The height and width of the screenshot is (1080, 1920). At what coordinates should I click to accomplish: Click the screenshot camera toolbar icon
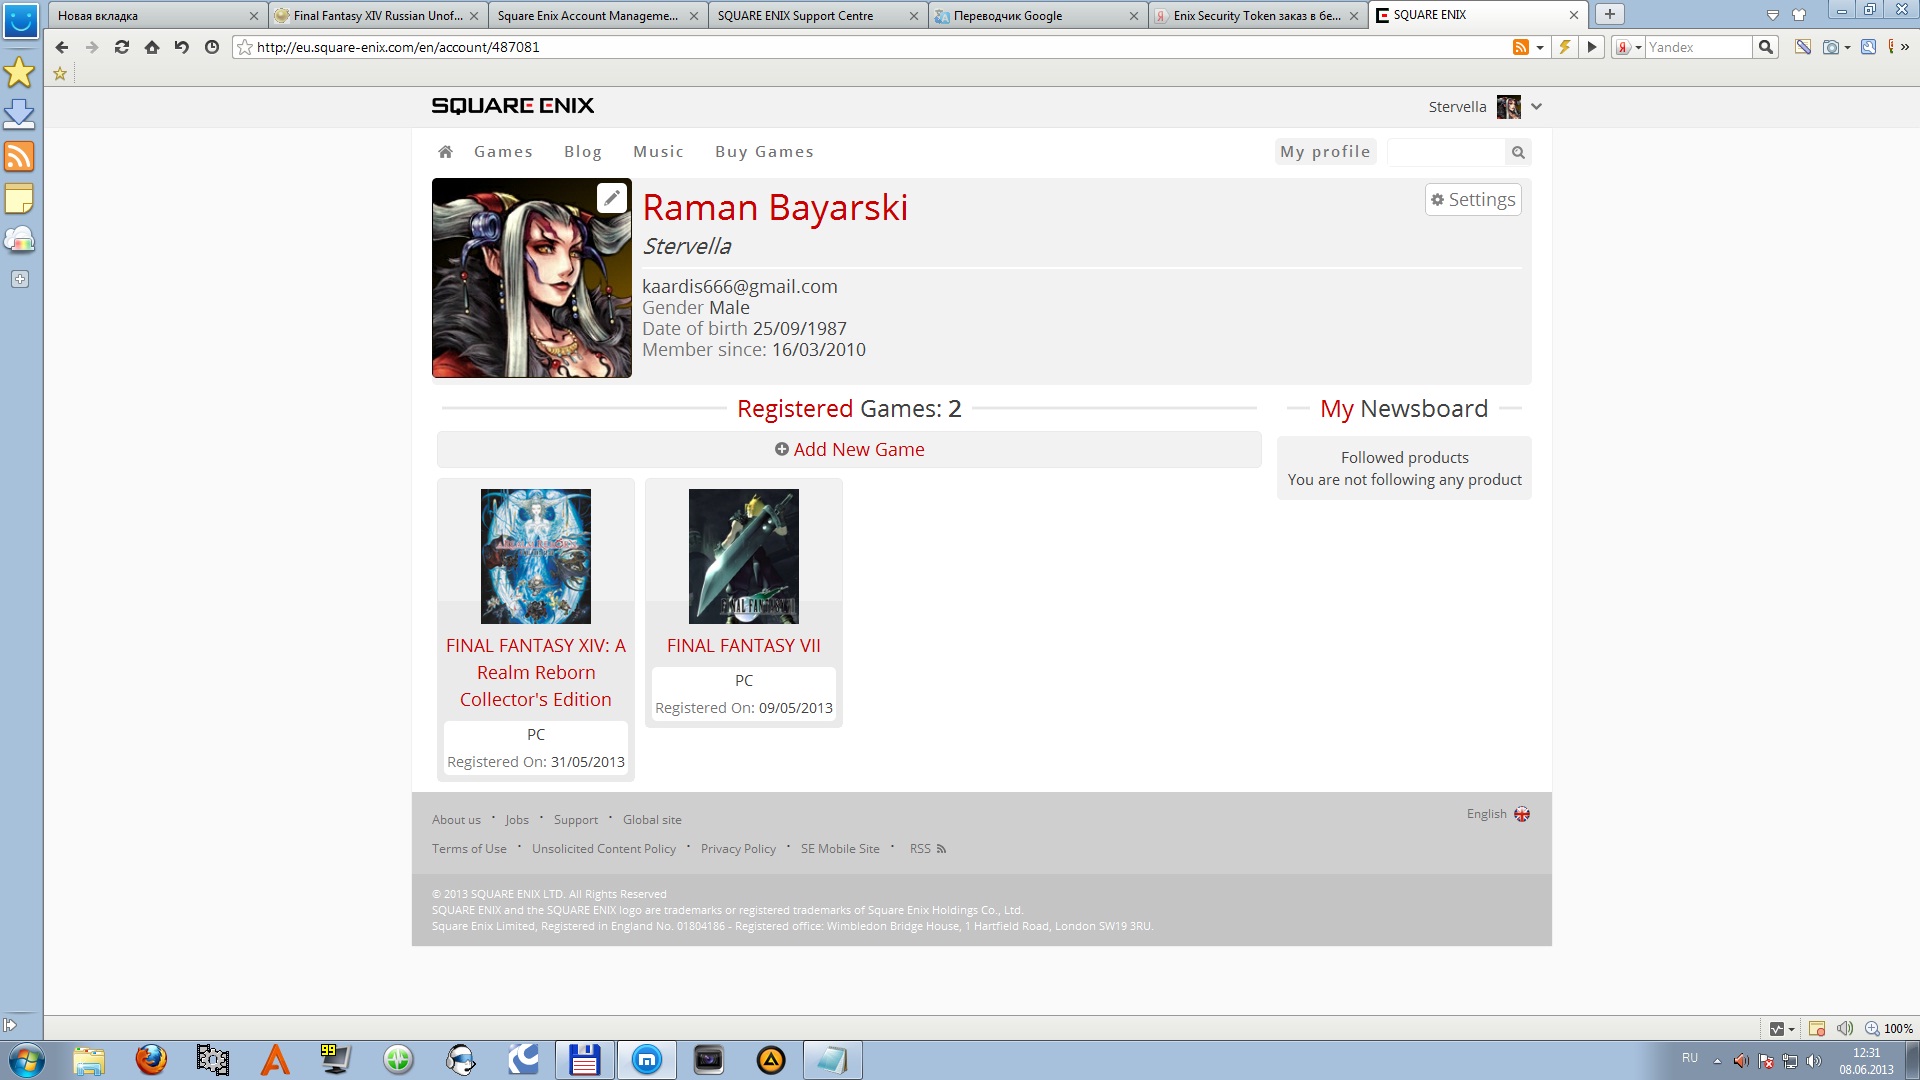(1831, 47)
